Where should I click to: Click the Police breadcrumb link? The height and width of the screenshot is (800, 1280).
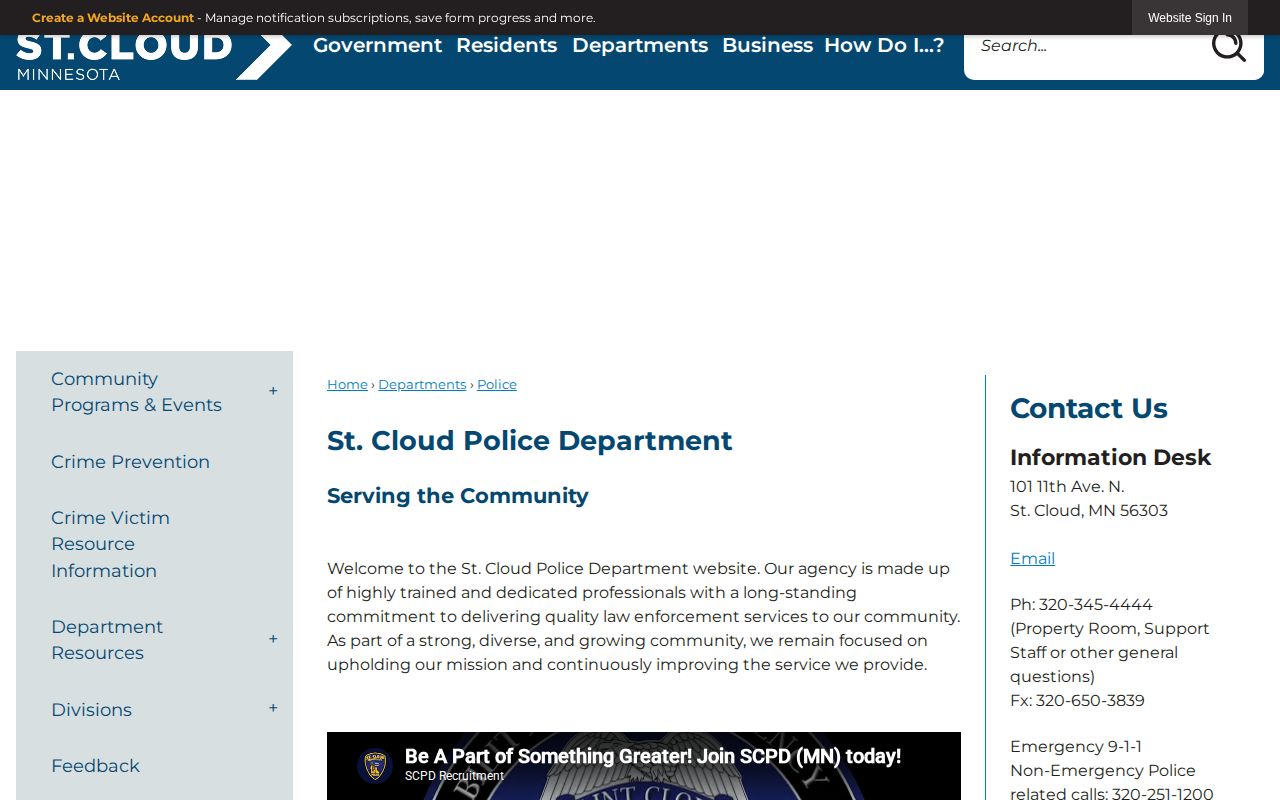click(497, 385)
